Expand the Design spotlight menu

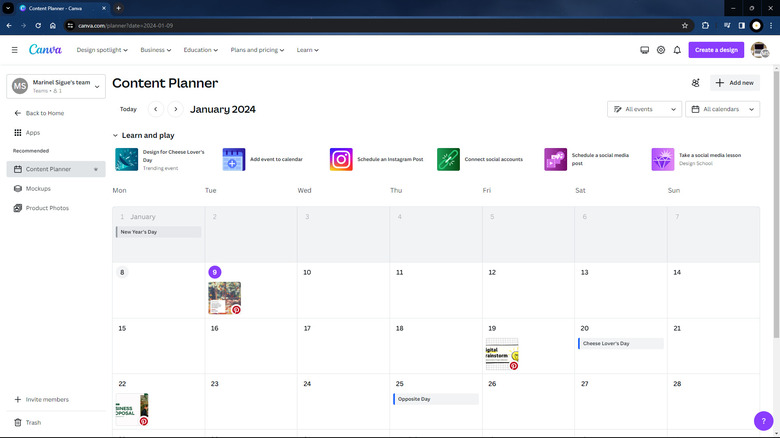(x=102, y=50)
